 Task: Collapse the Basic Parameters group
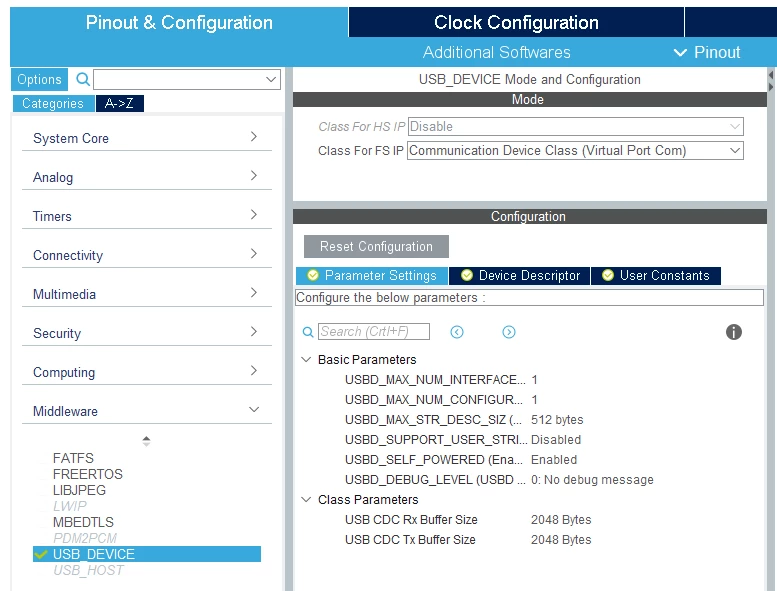306,360
